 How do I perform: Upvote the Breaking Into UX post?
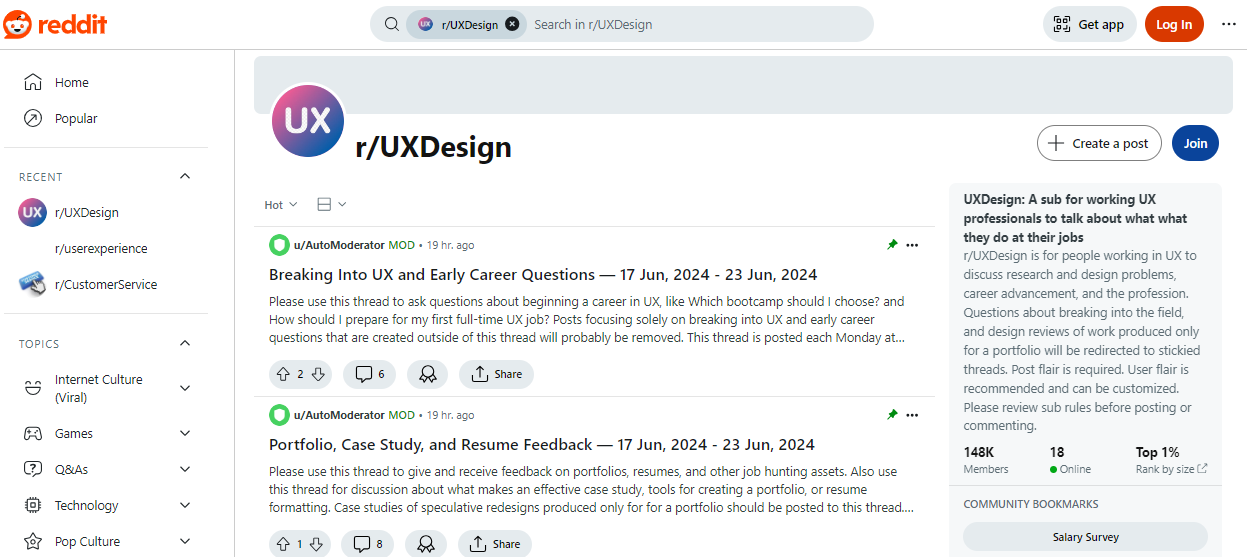282,374
